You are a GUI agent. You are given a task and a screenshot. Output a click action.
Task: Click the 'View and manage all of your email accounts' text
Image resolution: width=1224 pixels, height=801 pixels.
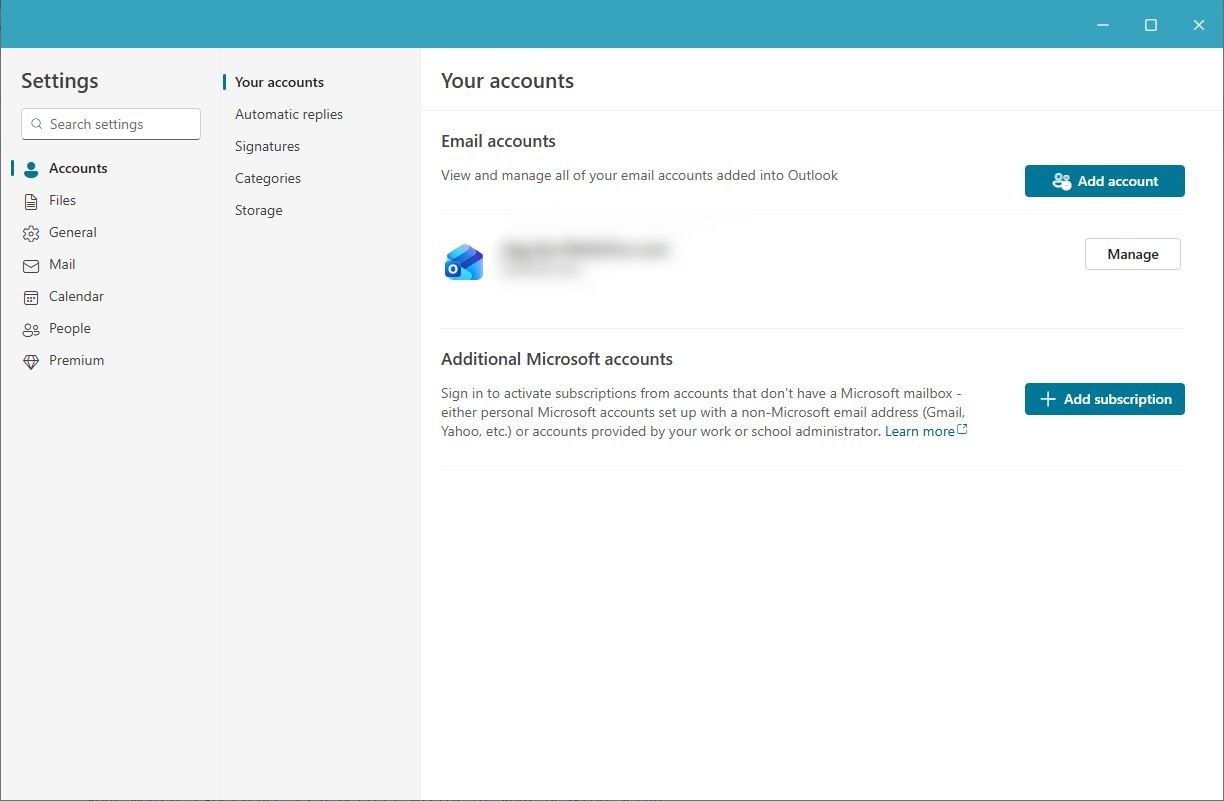(x=640, y=175)
